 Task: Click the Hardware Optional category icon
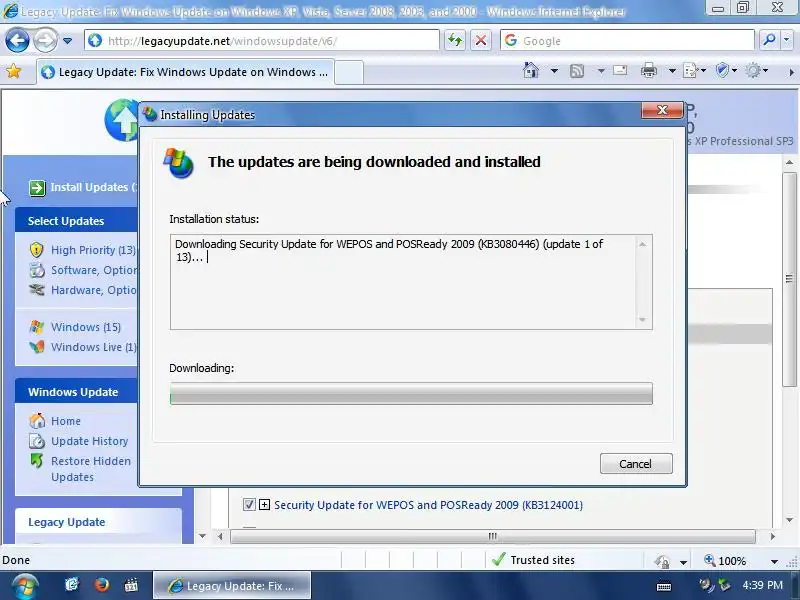[x=37, y=290]
